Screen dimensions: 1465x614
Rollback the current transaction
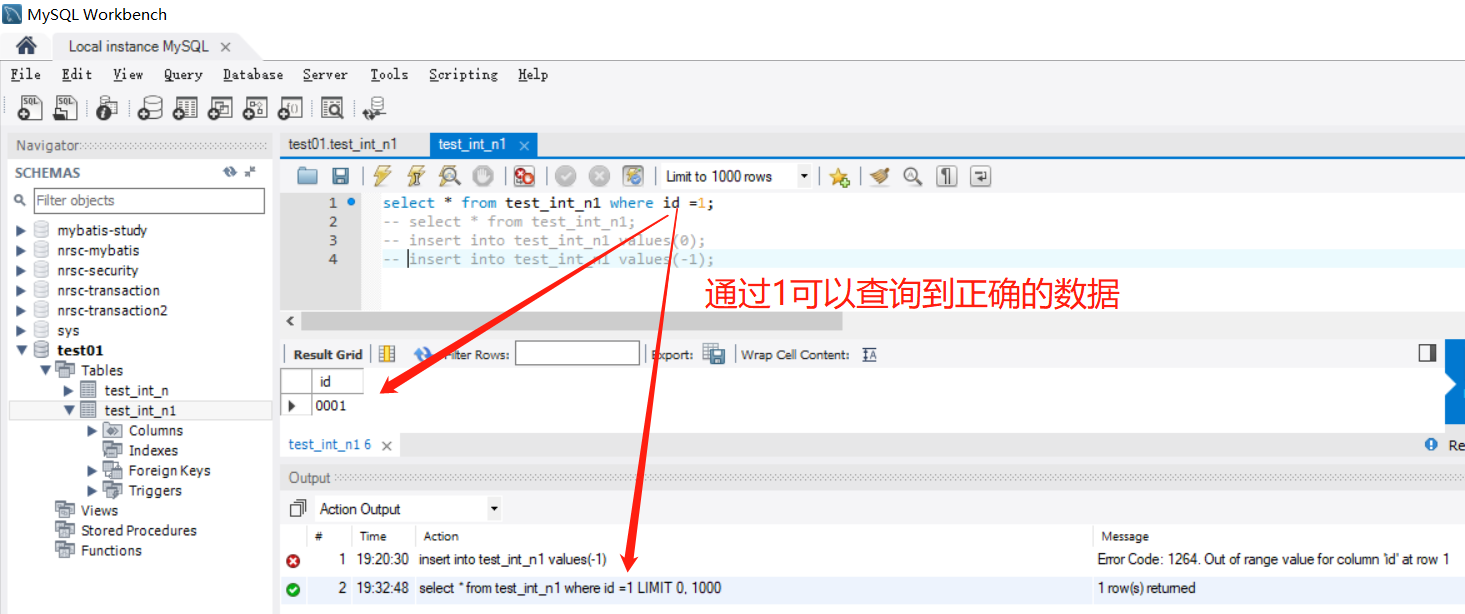coord(599,176)
